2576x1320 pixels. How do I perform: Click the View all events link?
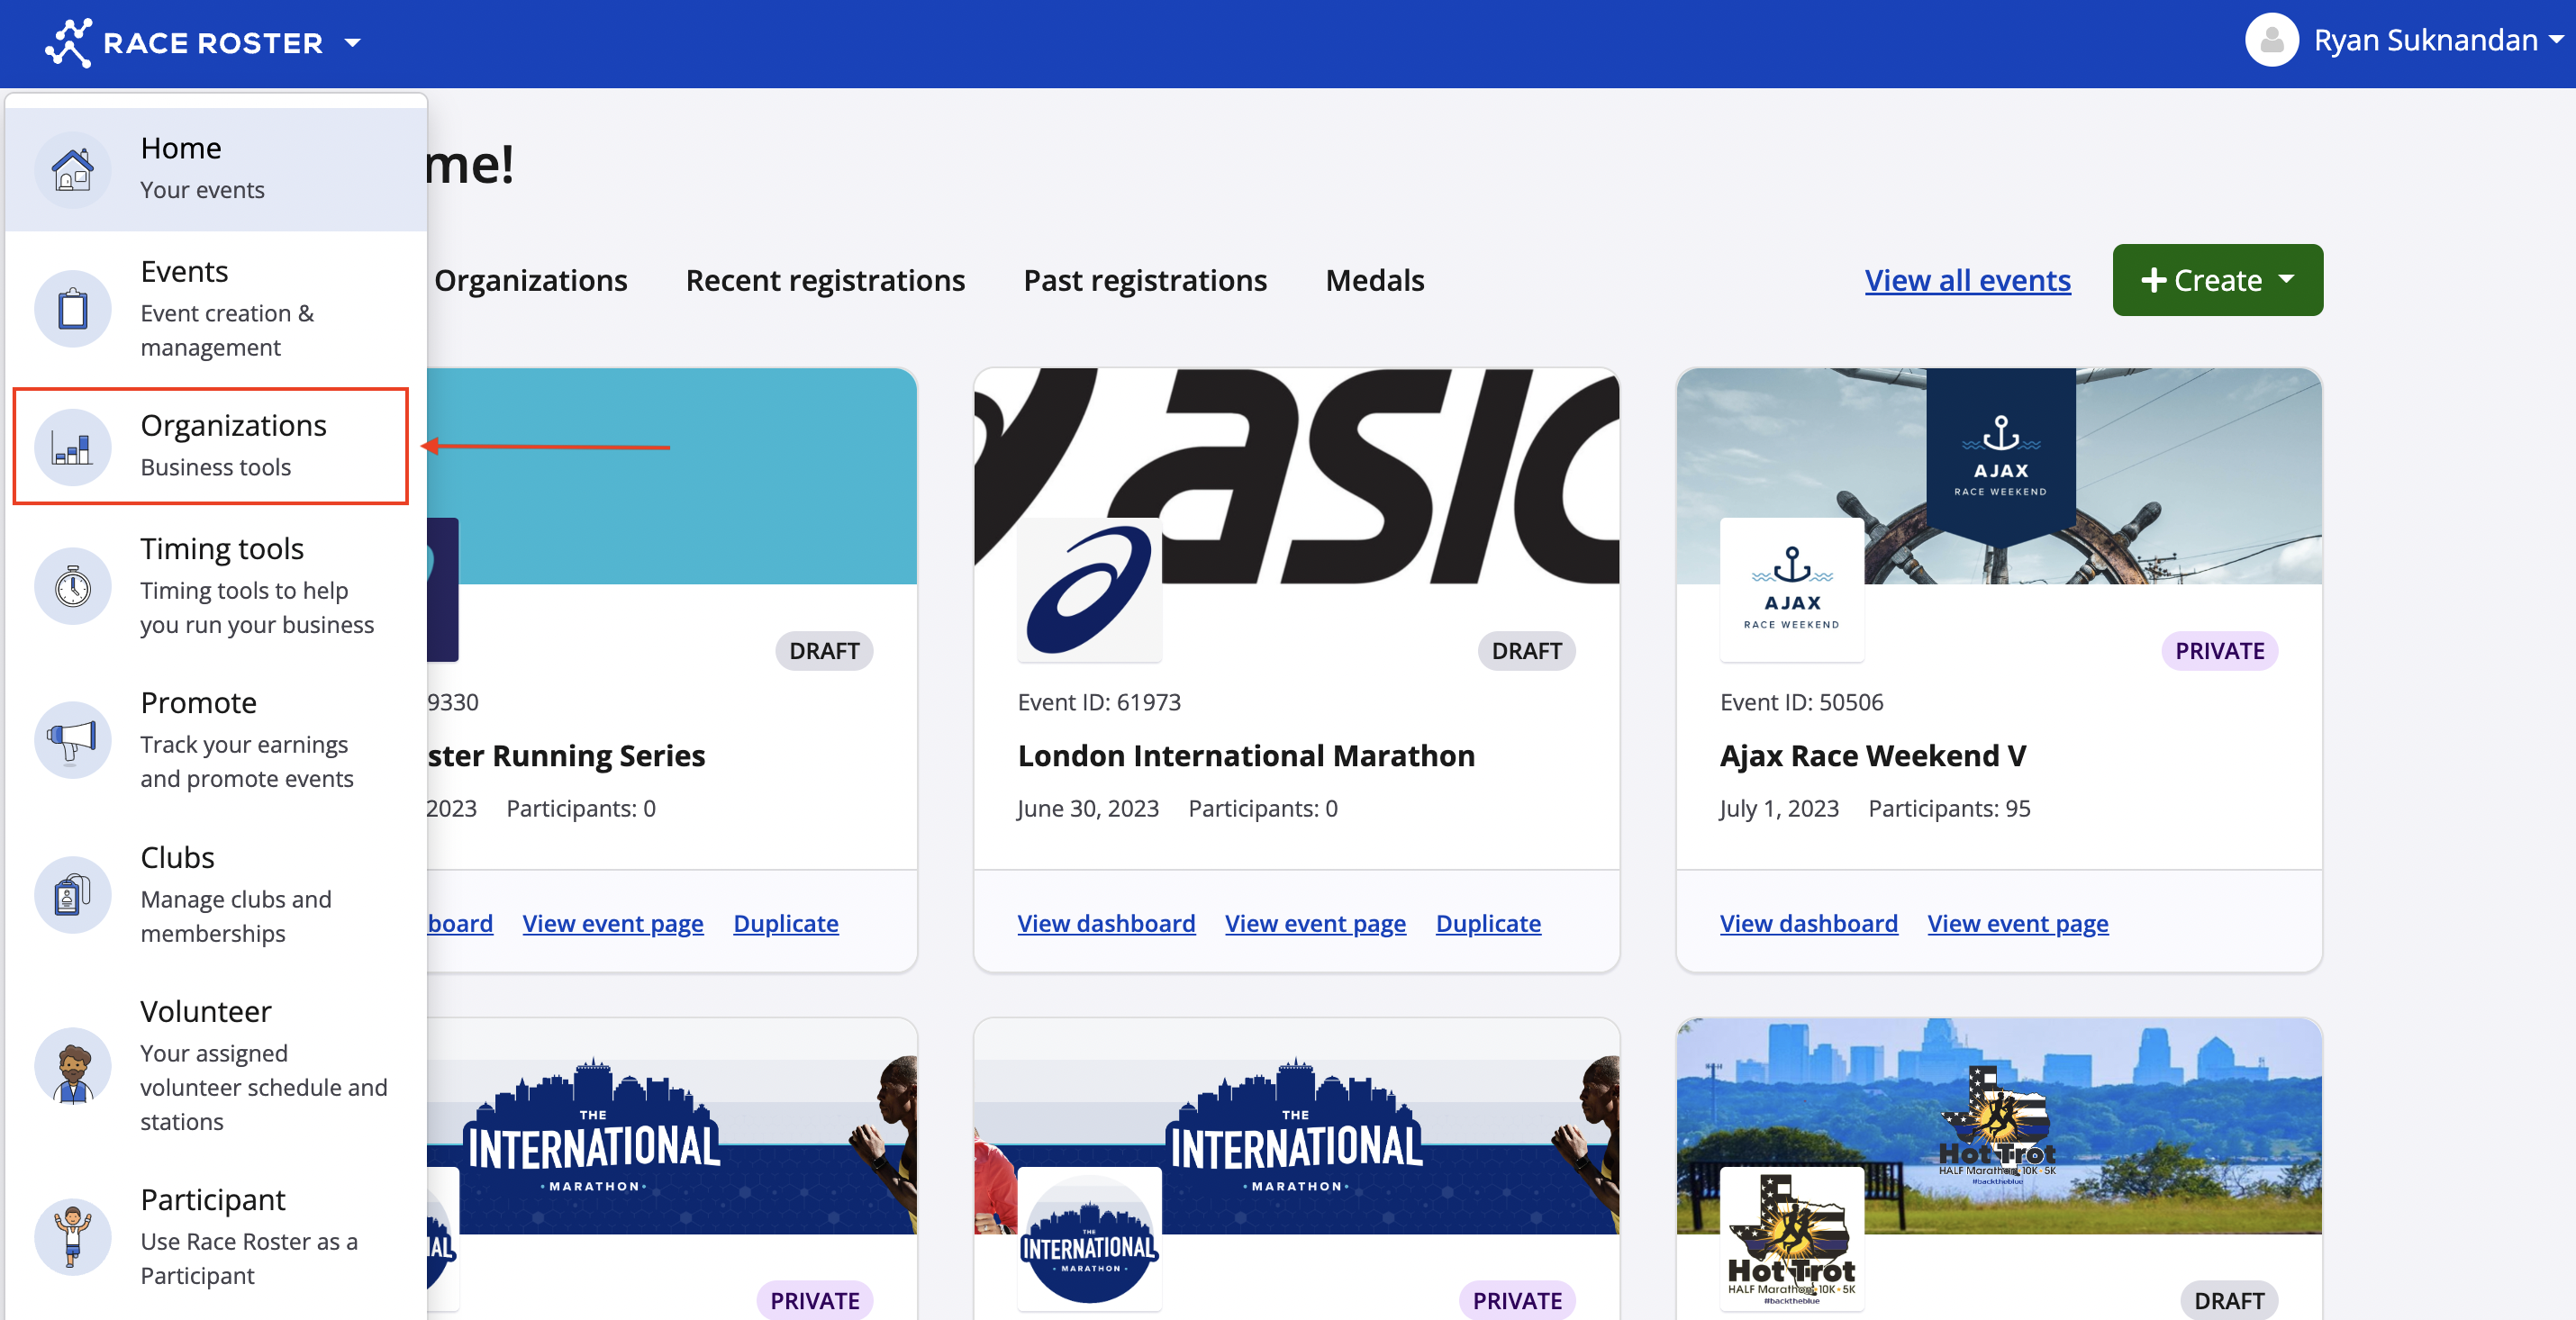[1967, 280]
